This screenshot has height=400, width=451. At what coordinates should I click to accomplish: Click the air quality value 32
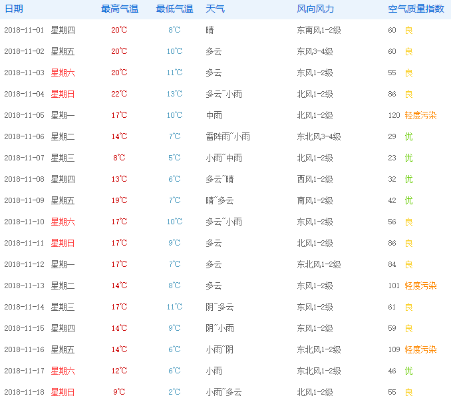pyautogui.click(x=392, y=179)
